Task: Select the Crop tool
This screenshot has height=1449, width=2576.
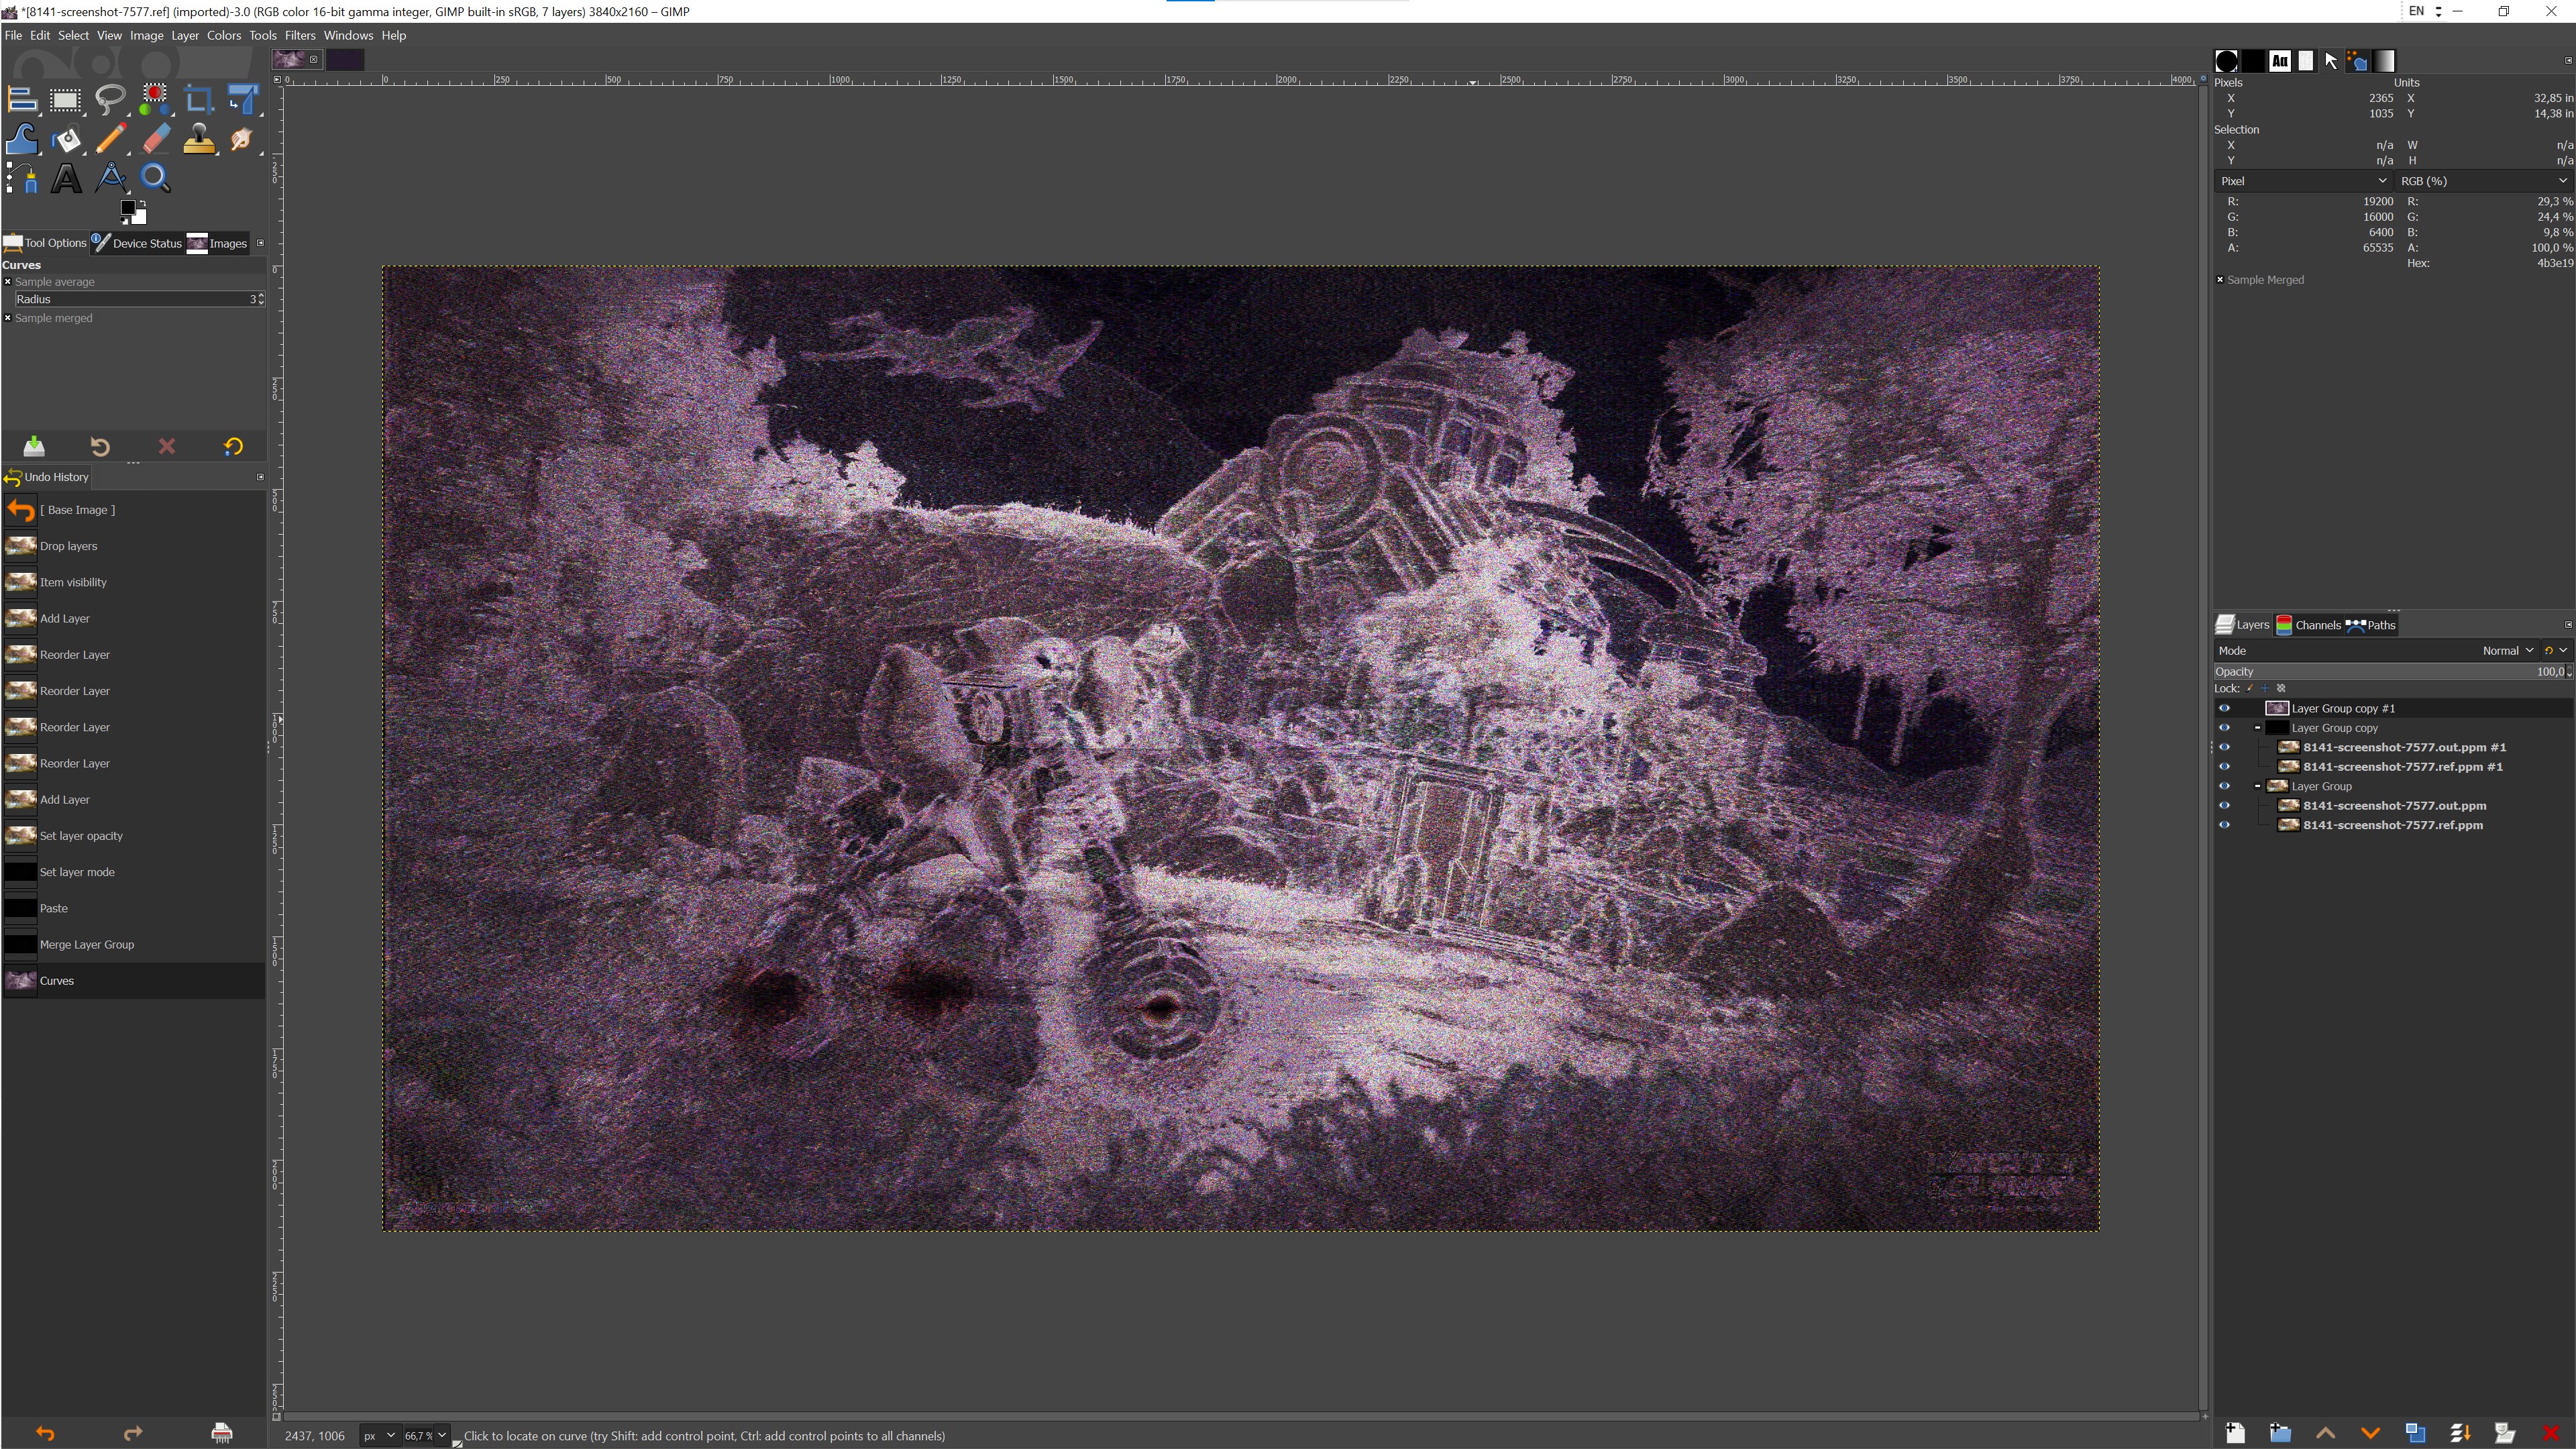Action: point(199,99)
